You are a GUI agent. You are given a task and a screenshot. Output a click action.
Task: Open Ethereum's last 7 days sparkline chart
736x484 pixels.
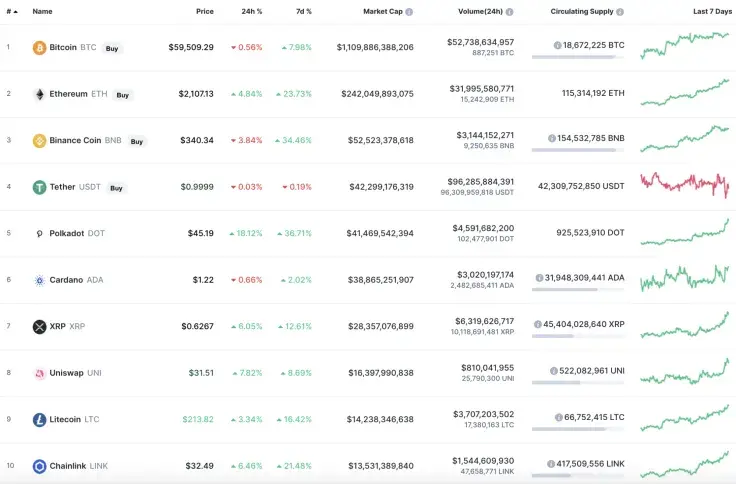pyautogui.click(x=685, y=92)
